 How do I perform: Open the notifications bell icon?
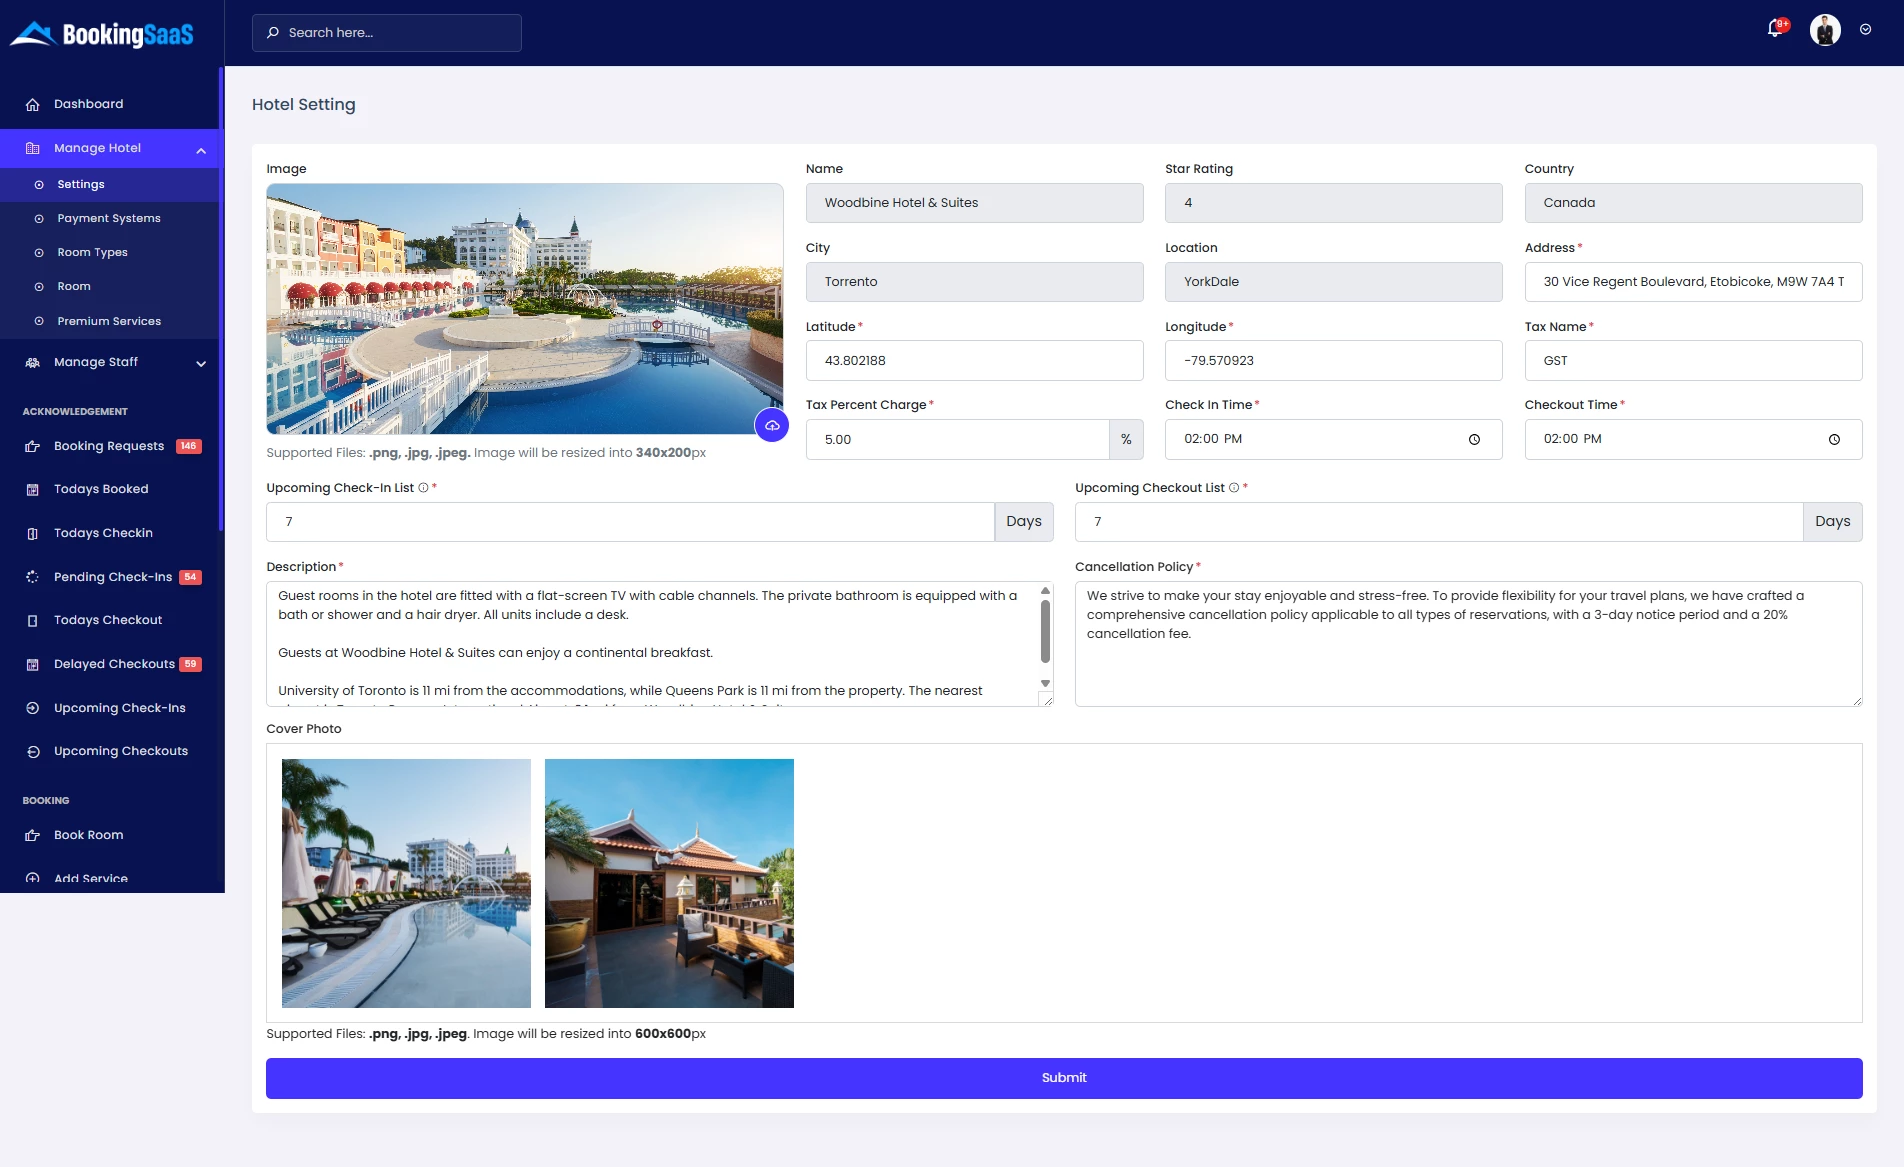point(1774,30)
